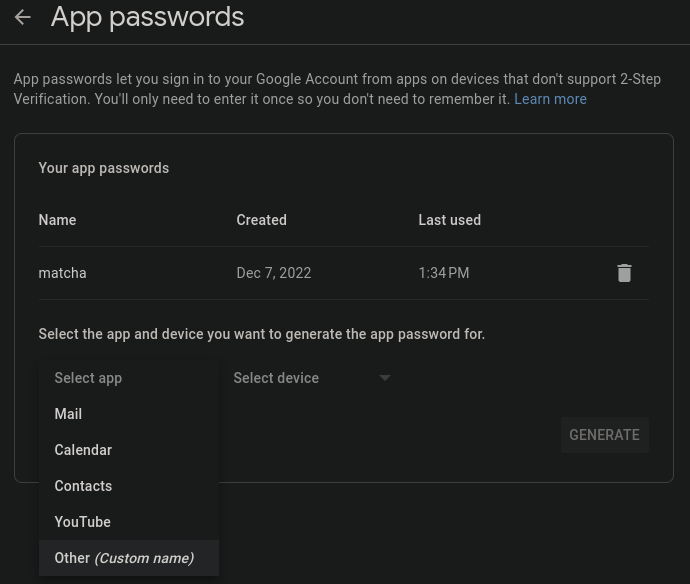690x584 pixels.
Task: Click the Last used column header
Action: pyautogui.click(x=449, y=220)
